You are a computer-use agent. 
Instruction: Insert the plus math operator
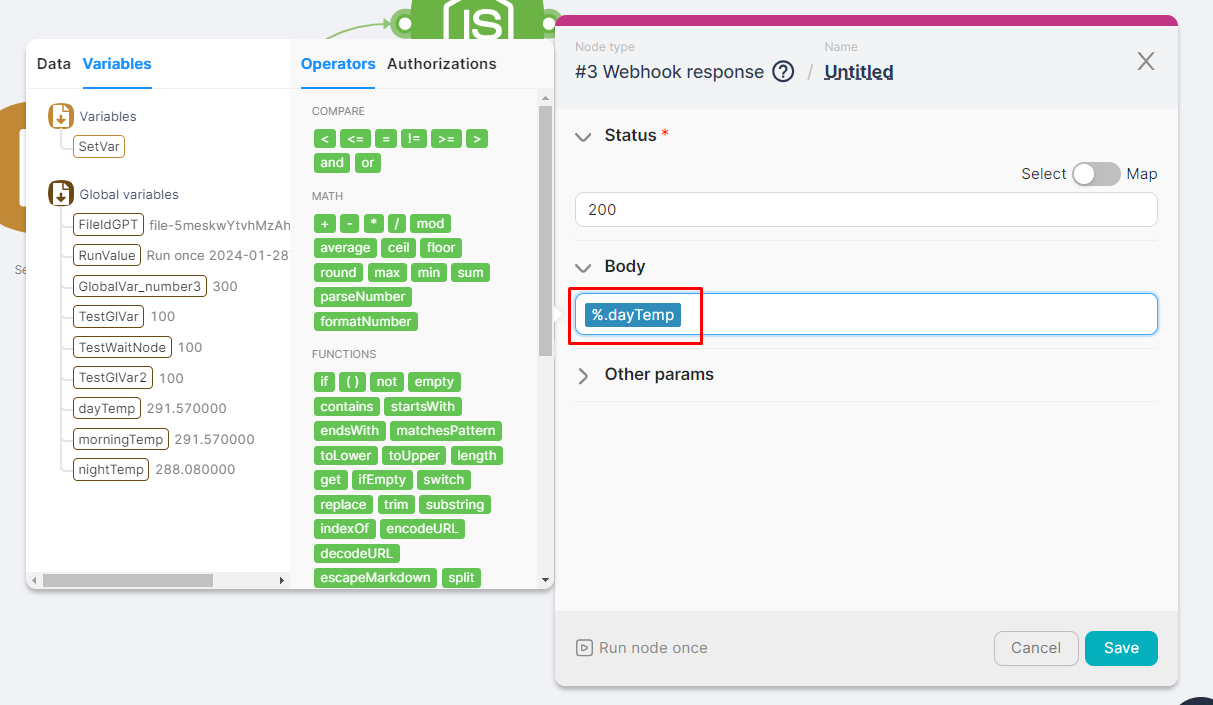pyautogui.click(x=324, y=224)
